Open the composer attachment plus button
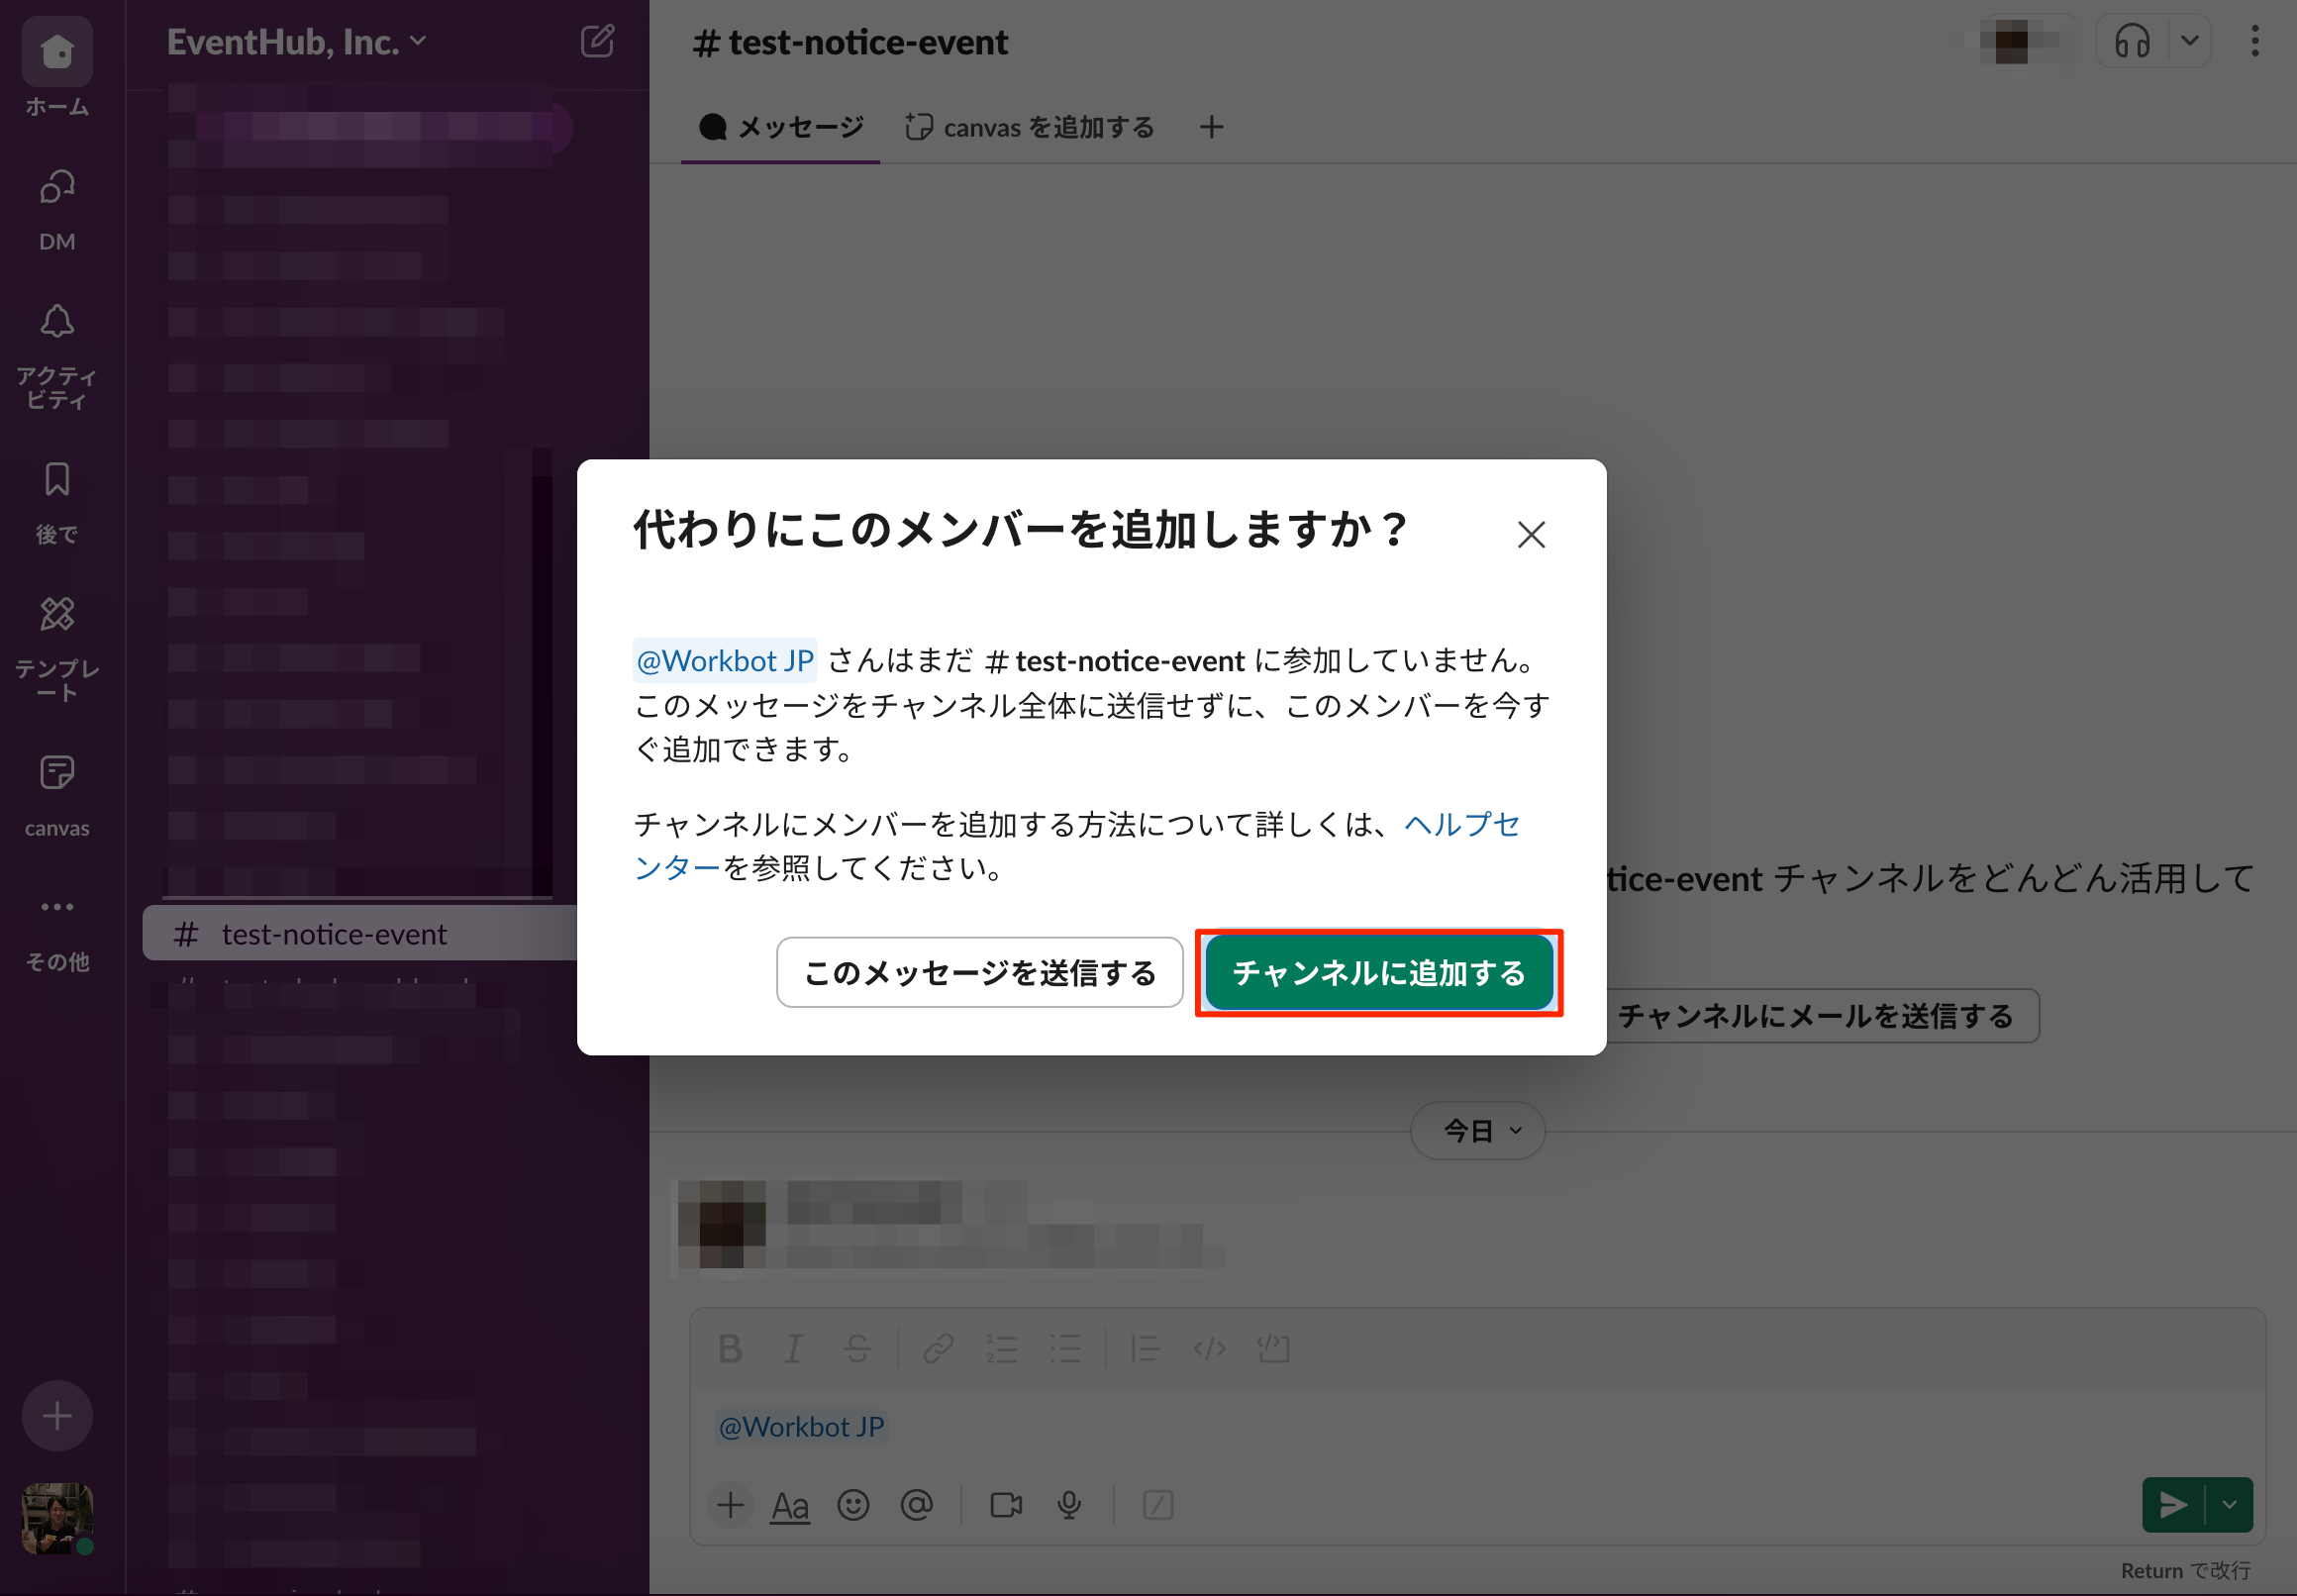2297x1596 pixels. 730,1505
